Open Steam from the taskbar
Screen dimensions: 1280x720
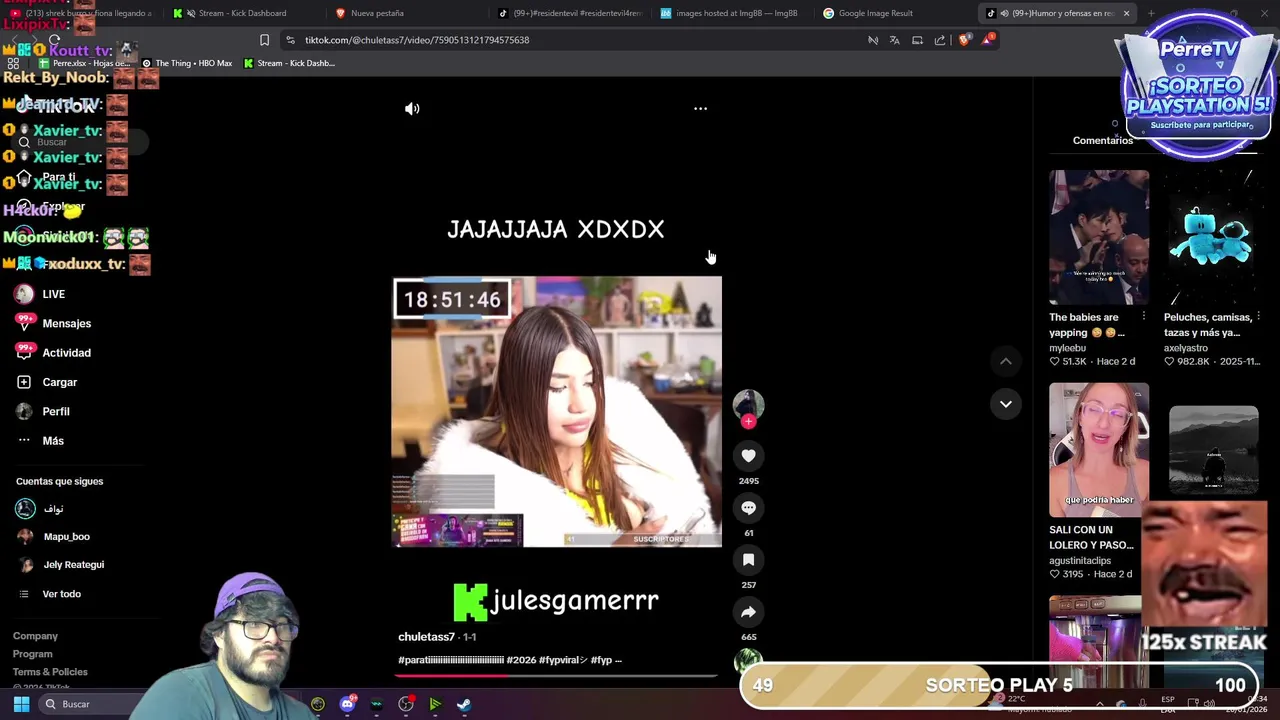coord(464,704)
